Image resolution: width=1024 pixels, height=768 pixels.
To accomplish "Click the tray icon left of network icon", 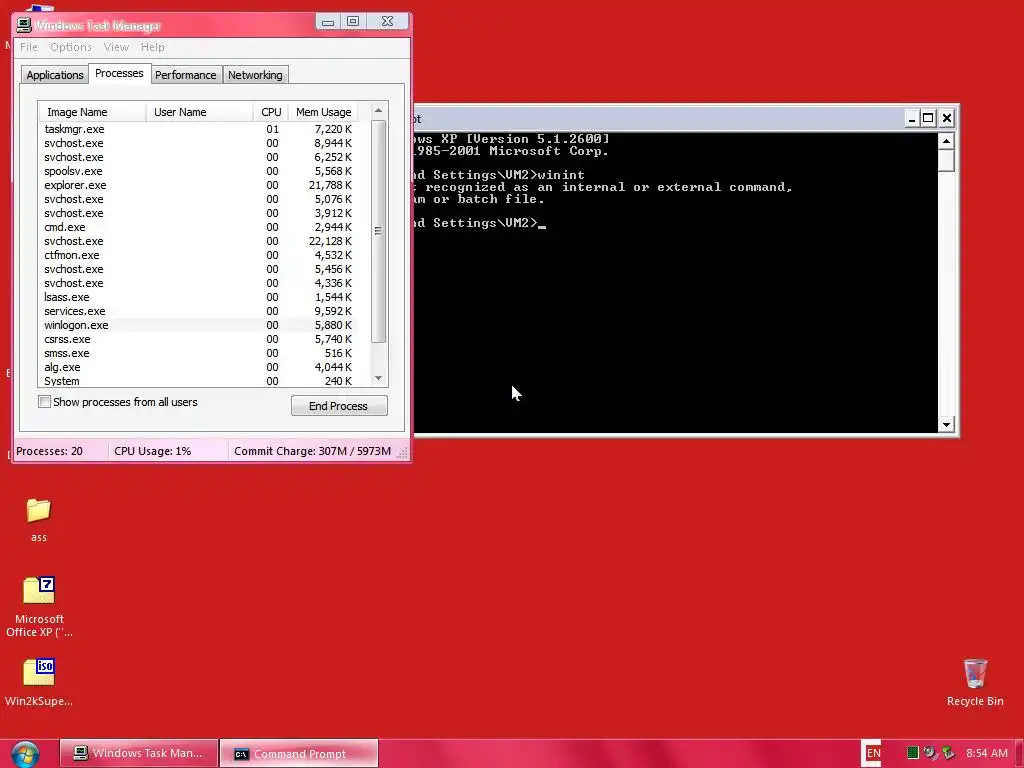I will 930,753.
